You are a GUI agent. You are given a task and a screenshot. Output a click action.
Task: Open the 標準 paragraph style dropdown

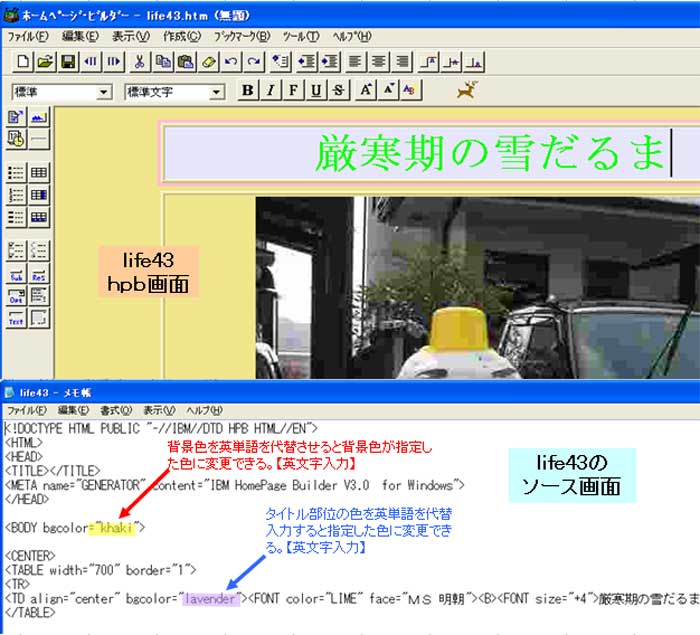point(104,92)
